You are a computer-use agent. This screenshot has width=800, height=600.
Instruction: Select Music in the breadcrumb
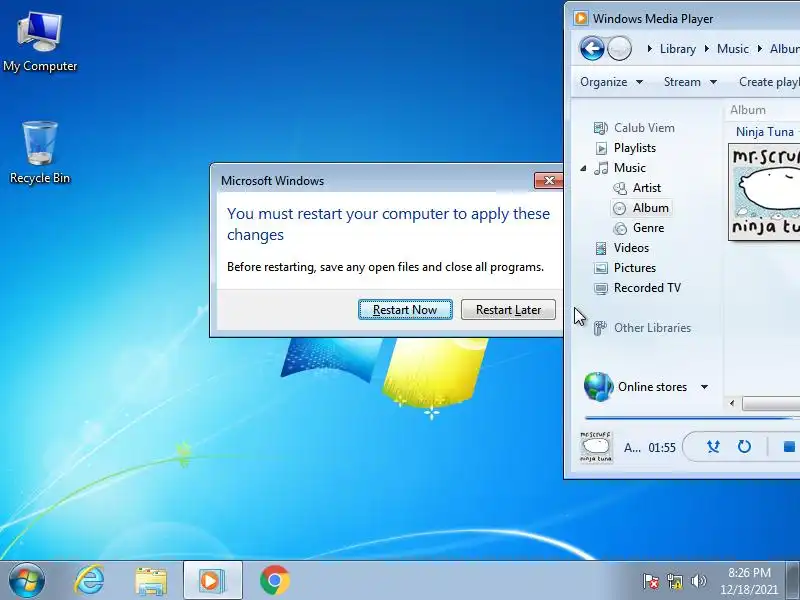(733, 49)
